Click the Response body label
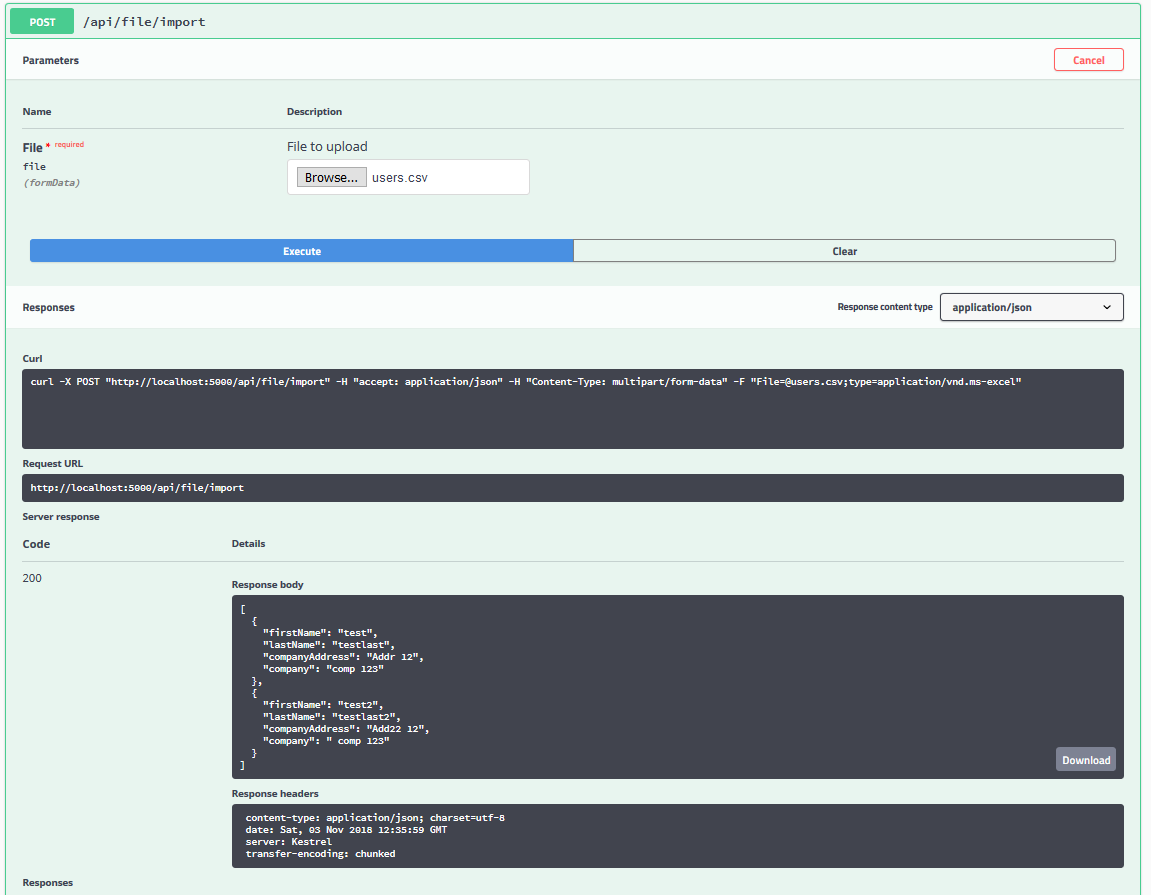 (x=267, y=584)
